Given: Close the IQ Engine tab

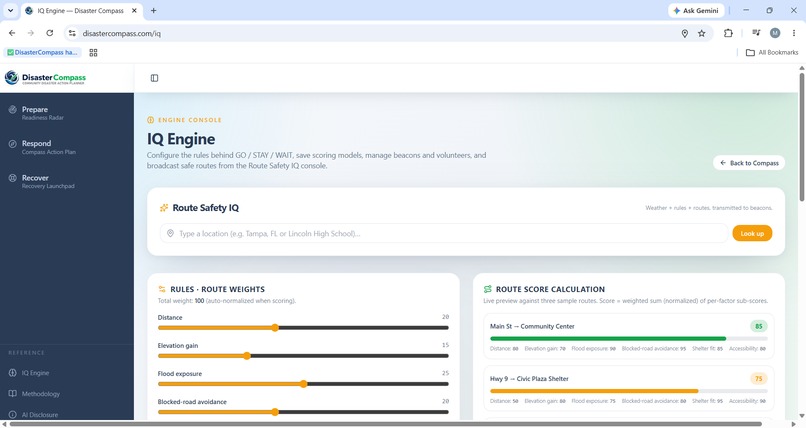Looking at the screenshot, I should [135, 10].
